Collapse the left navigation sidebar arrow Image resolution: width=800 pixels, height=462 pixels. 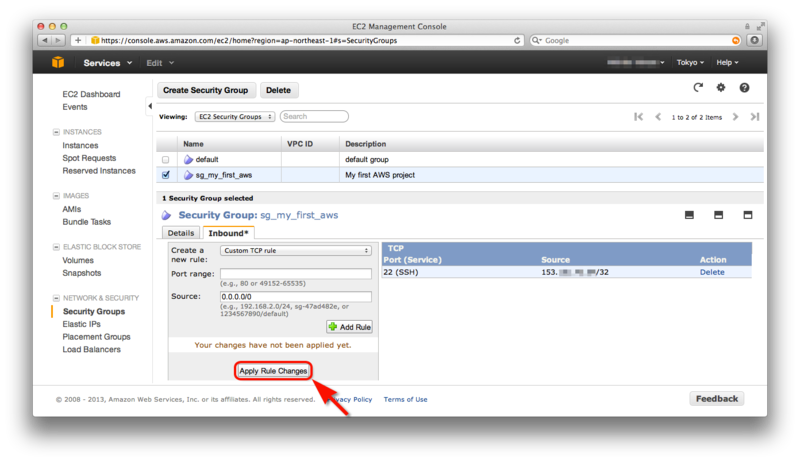tap(149, 106)
